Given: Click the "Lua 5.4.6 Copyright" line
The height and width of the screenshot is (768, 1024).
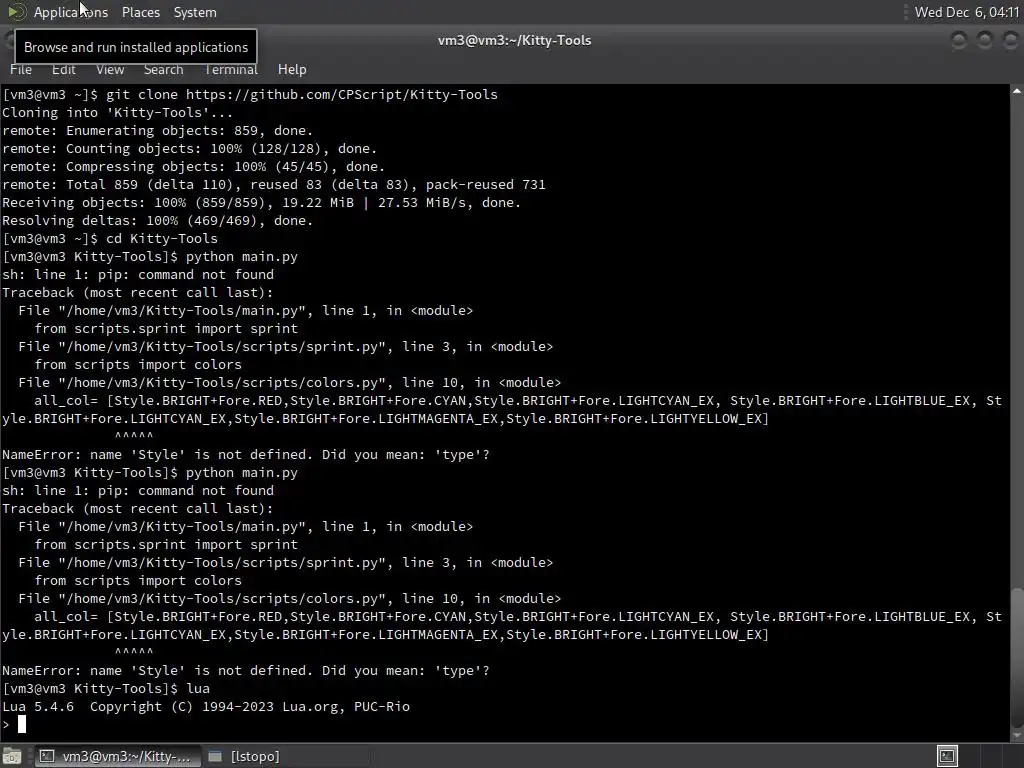Looking at the screenshot, I should click(206, 707).
